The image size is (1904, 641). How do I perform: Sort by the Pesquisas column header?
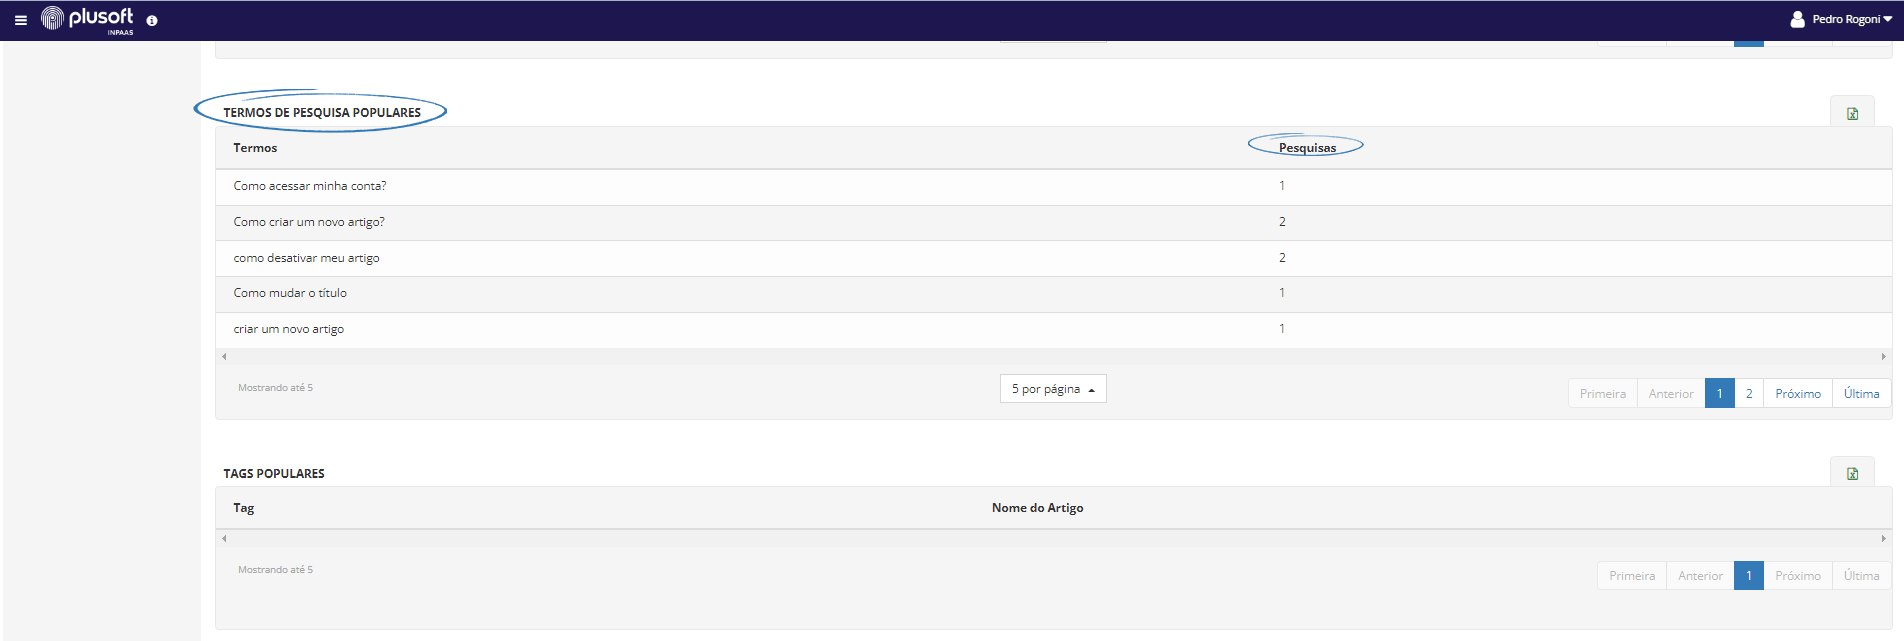point(1307,148)
